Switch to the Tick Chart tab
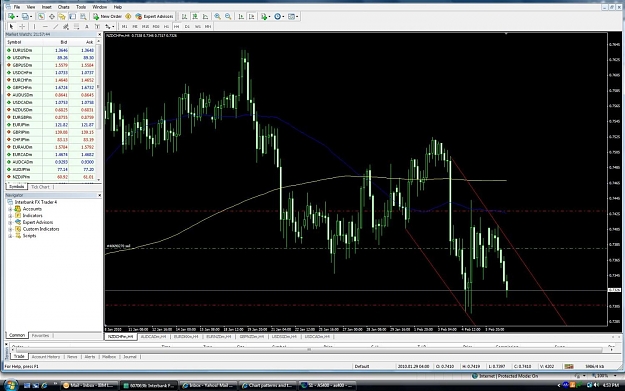 point(40,187)
